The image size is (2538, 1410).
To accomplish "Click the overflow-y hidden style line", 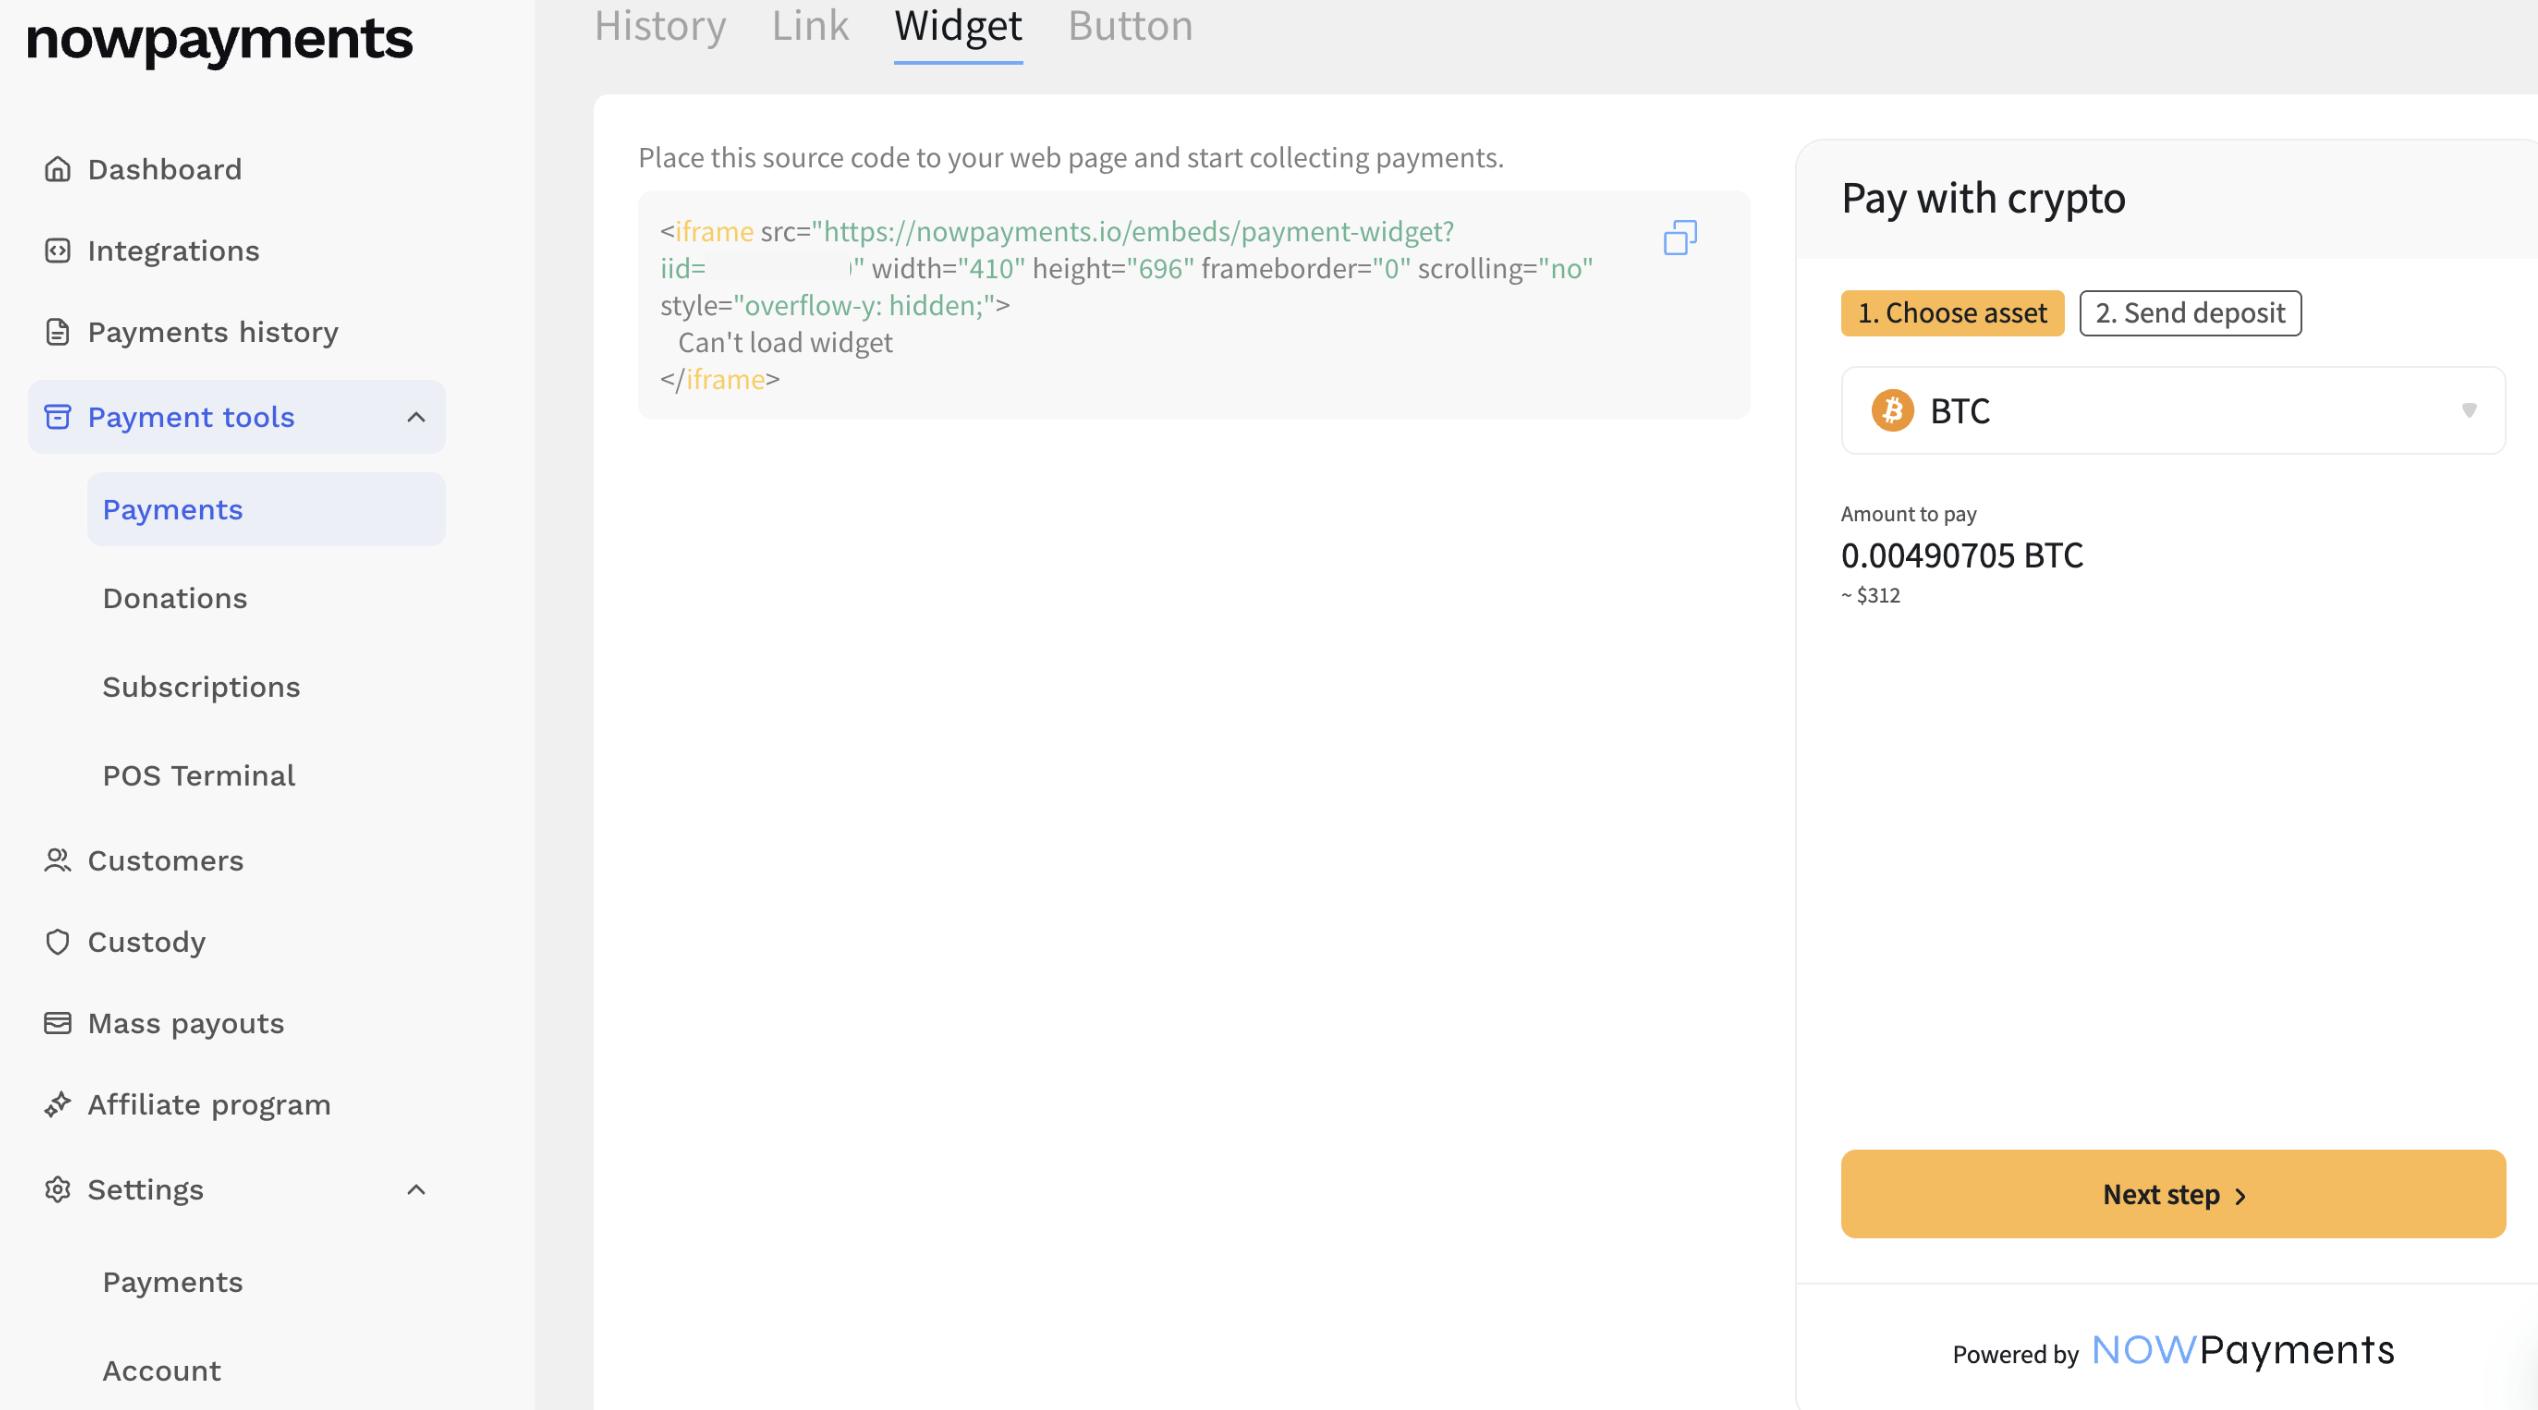I will pyautogui.click(x=835, y=305).
